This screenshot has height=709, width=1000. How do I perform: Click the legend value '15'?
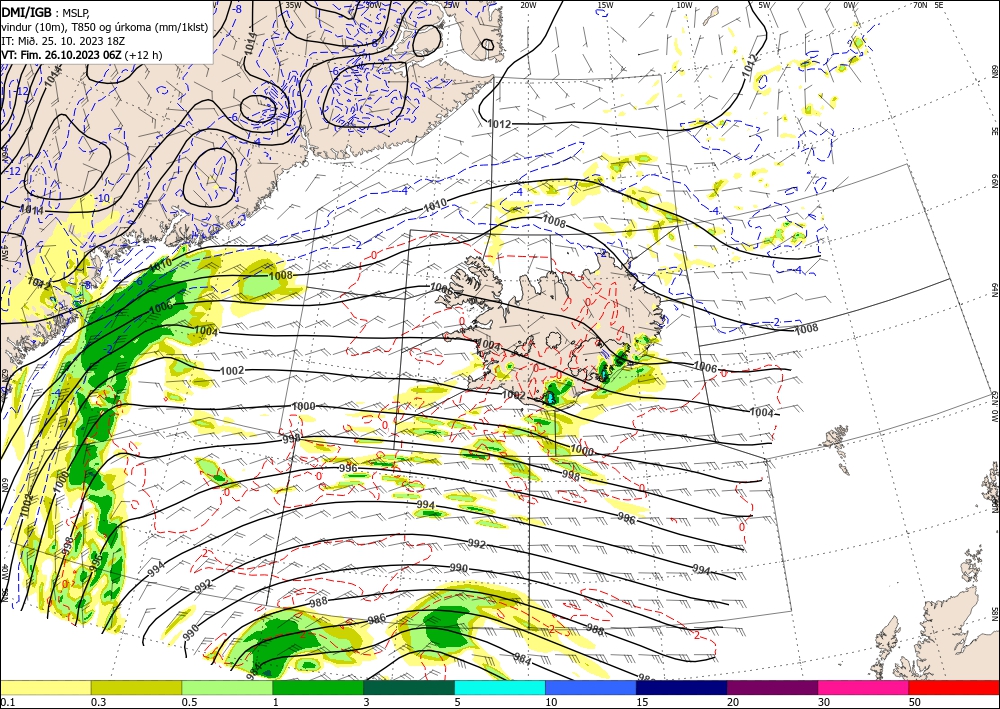tap(642, 702)
